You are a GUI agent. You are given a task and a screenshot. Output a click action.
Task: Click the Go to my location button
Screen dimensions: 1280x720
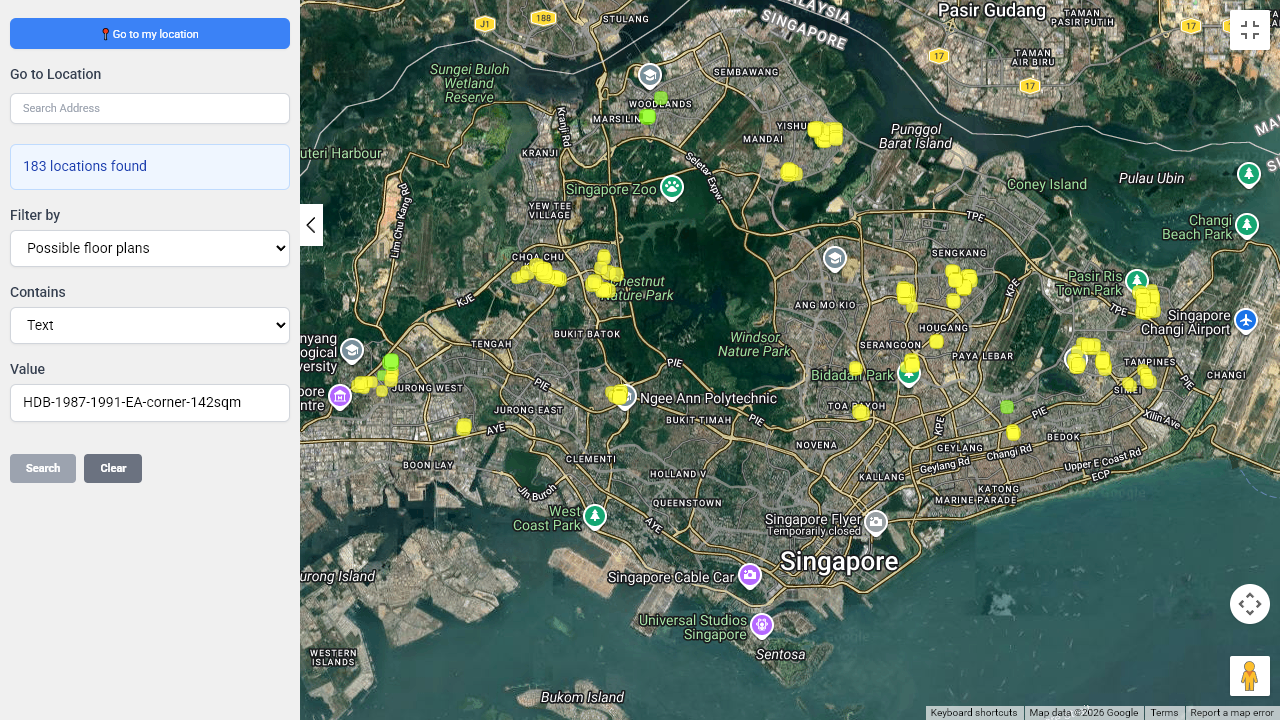tap(150, 34)
